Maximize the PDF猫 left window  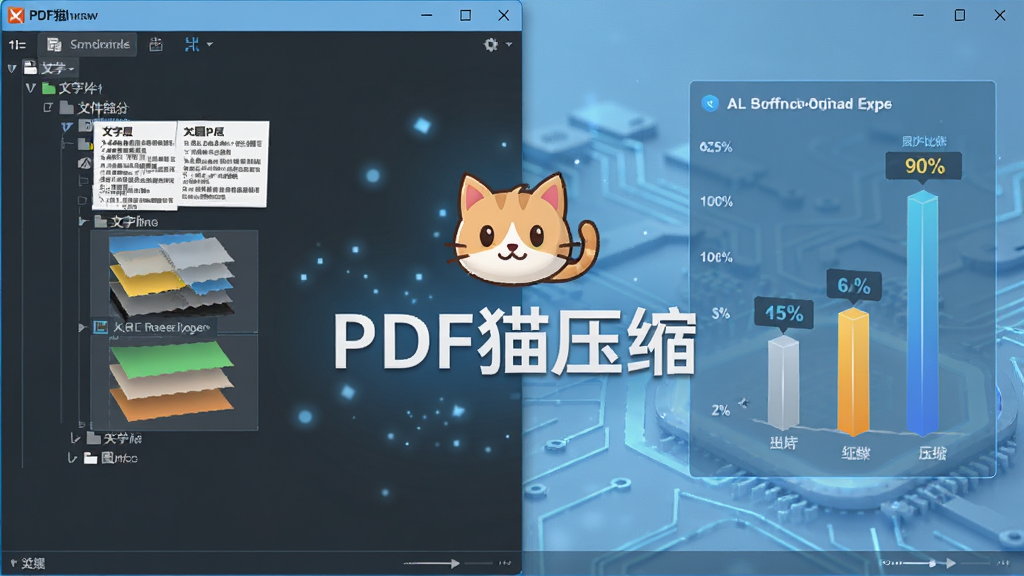(x=466, y=15)
